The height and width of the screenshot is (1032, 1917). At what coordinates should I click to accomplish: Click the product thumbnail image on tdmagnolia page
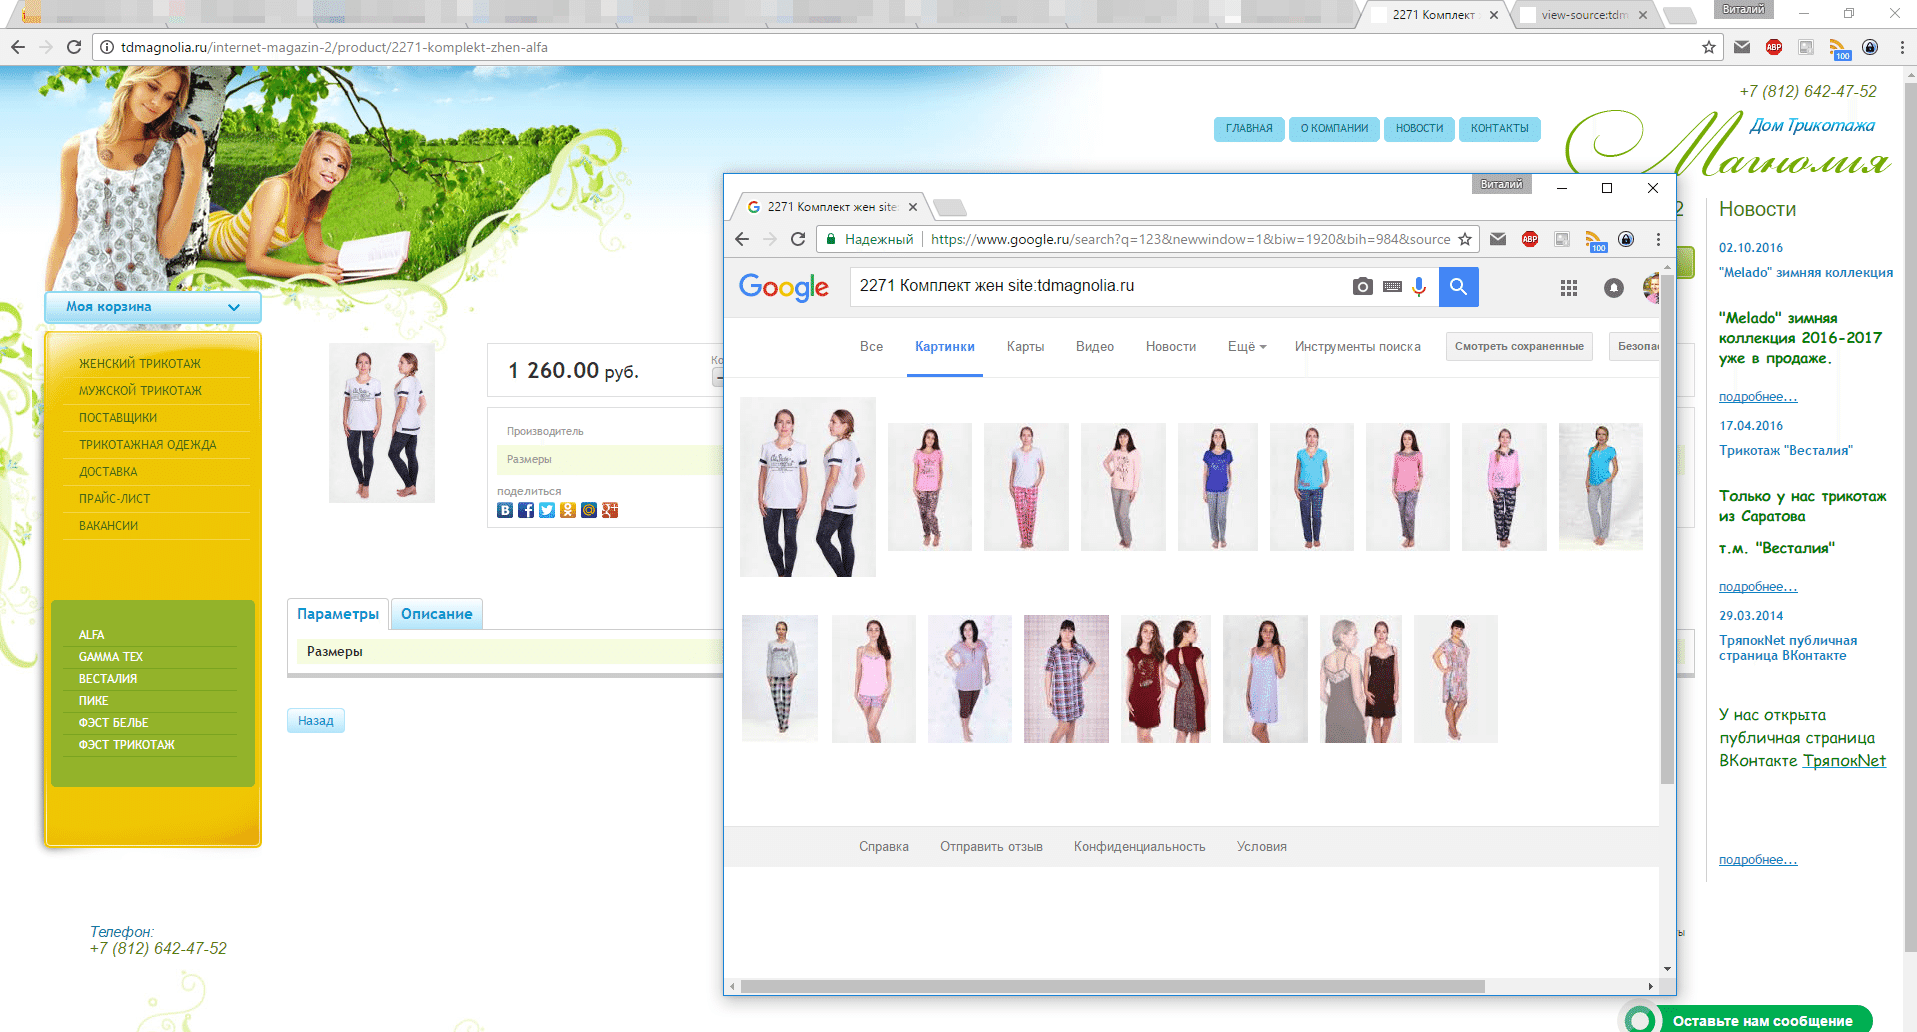(x=382, y=423)
